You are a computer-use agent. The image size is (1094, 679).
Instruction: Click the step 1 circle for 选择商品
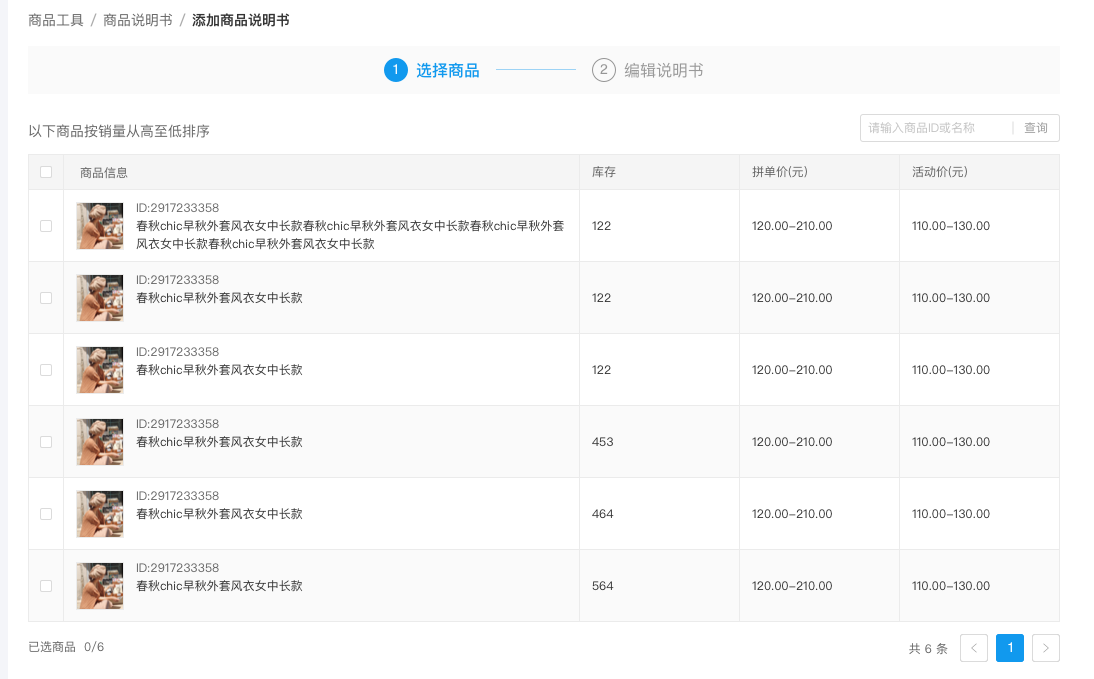(396, 70)
